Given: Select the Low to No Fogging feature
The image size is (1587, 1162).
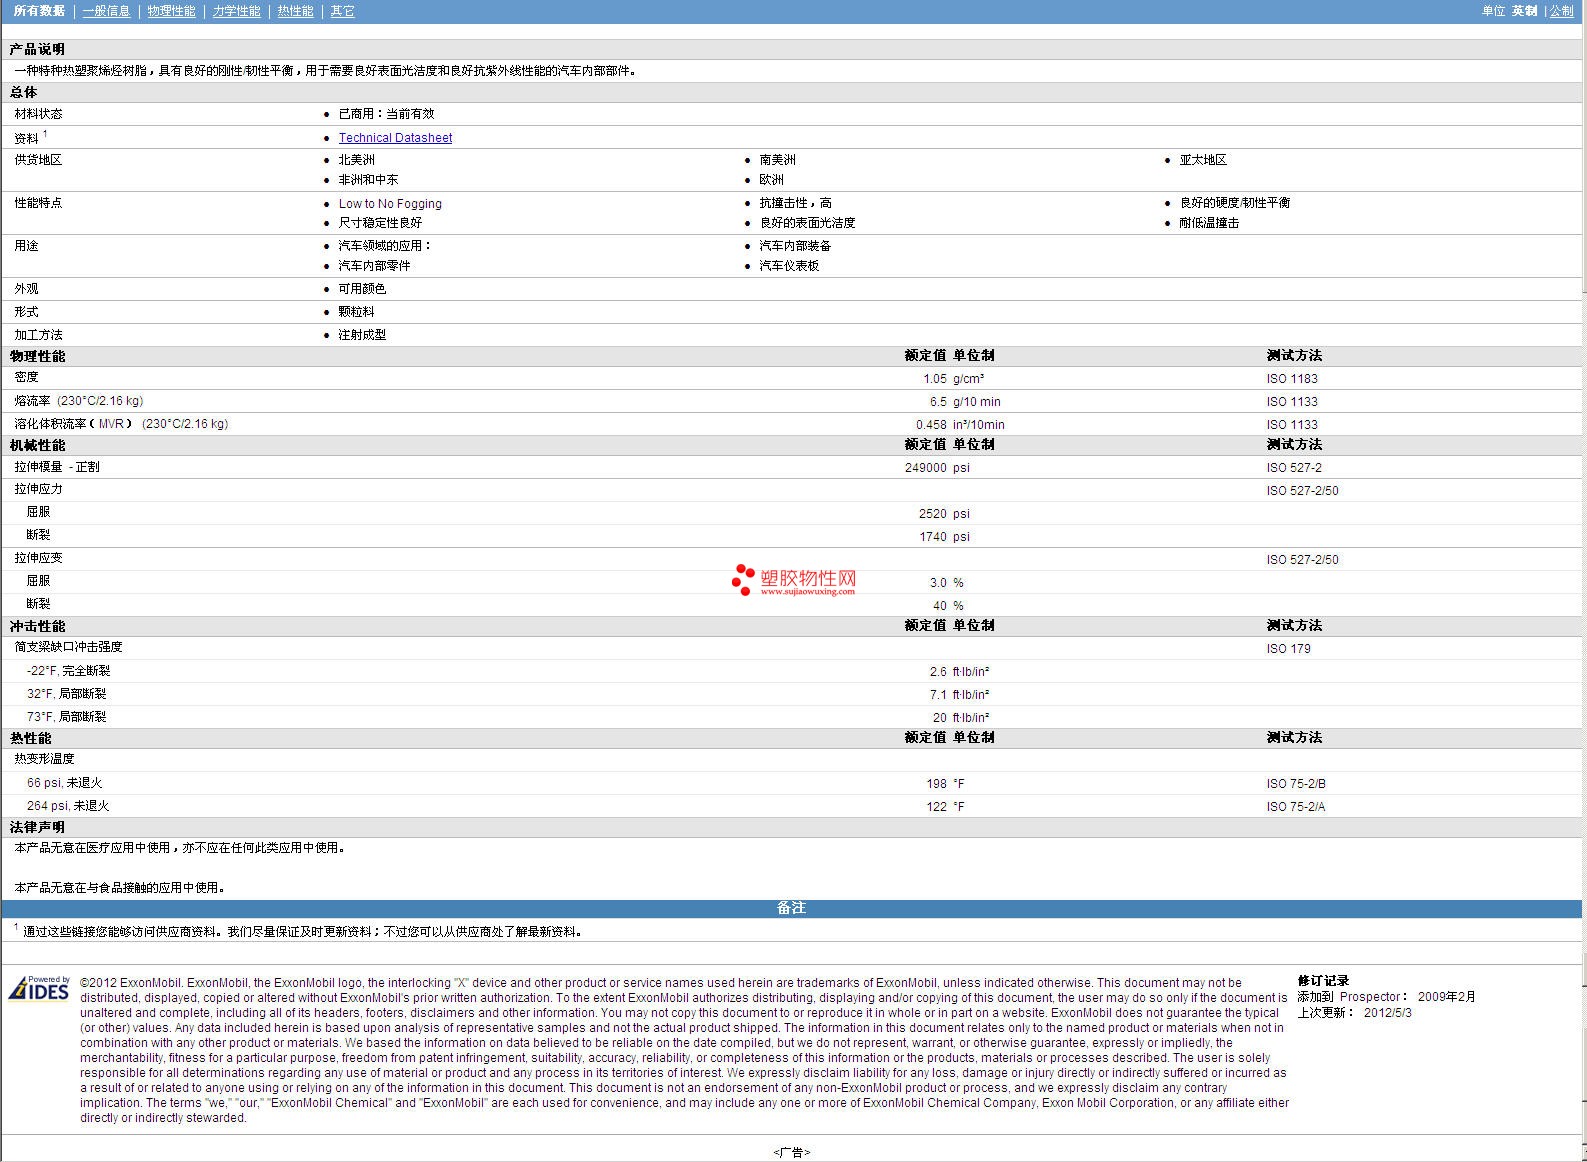Looking at the screenshot, I should click(x=390, y=204).
